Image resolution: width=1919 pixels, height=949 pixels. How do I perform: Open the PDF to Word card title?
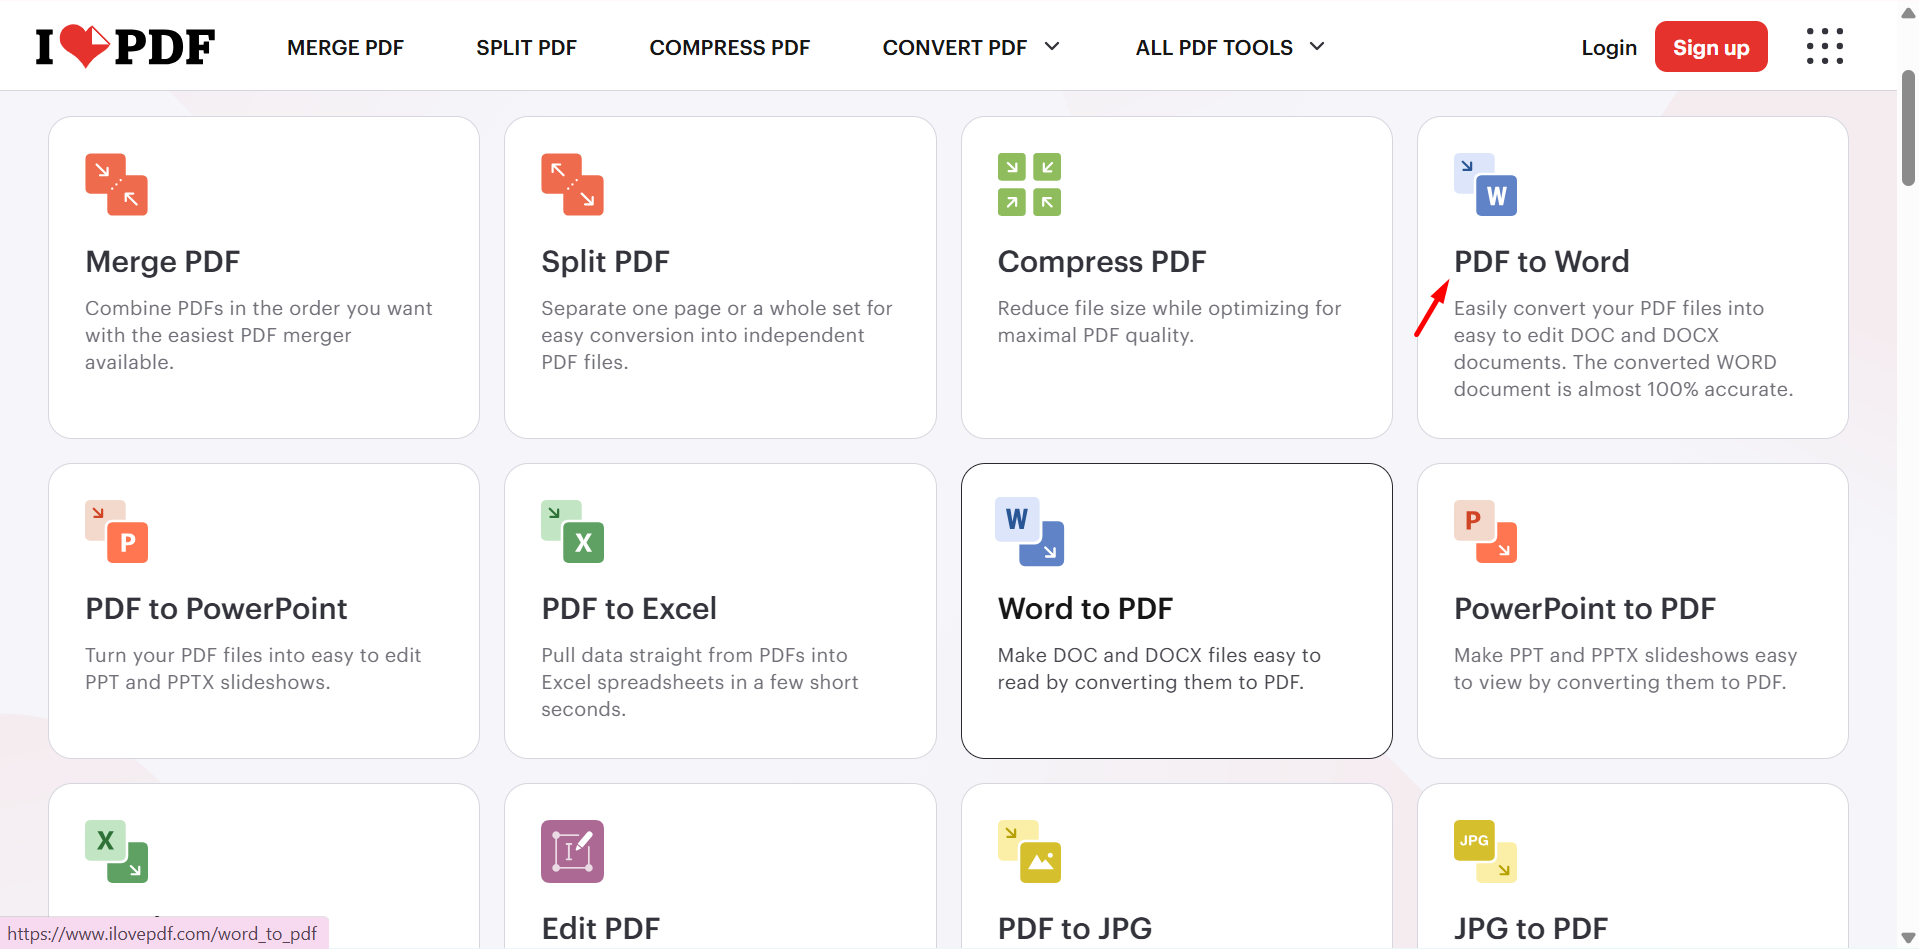(1541, 261)
